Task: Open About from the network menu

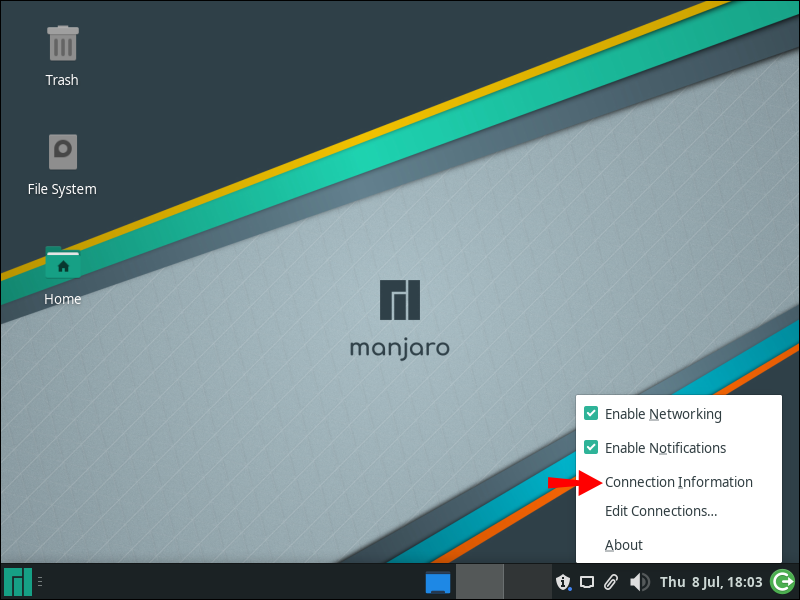Action: coord(679,545)
